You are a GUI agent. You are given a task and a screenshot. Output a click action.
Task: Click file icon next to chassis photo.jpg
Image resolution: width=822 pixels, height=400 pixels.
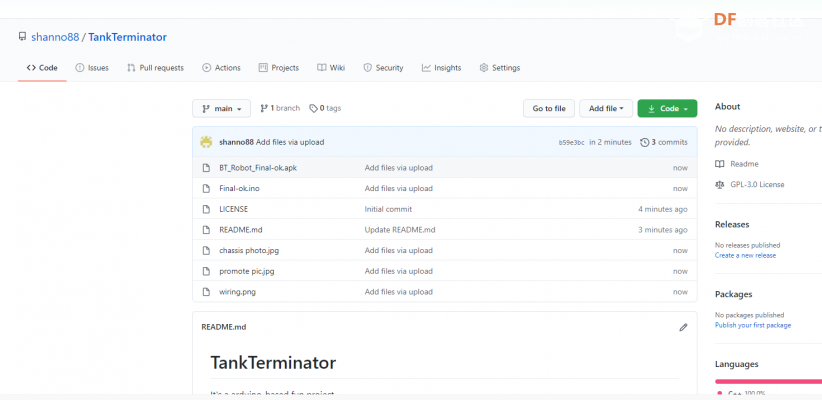pos(206,250)
